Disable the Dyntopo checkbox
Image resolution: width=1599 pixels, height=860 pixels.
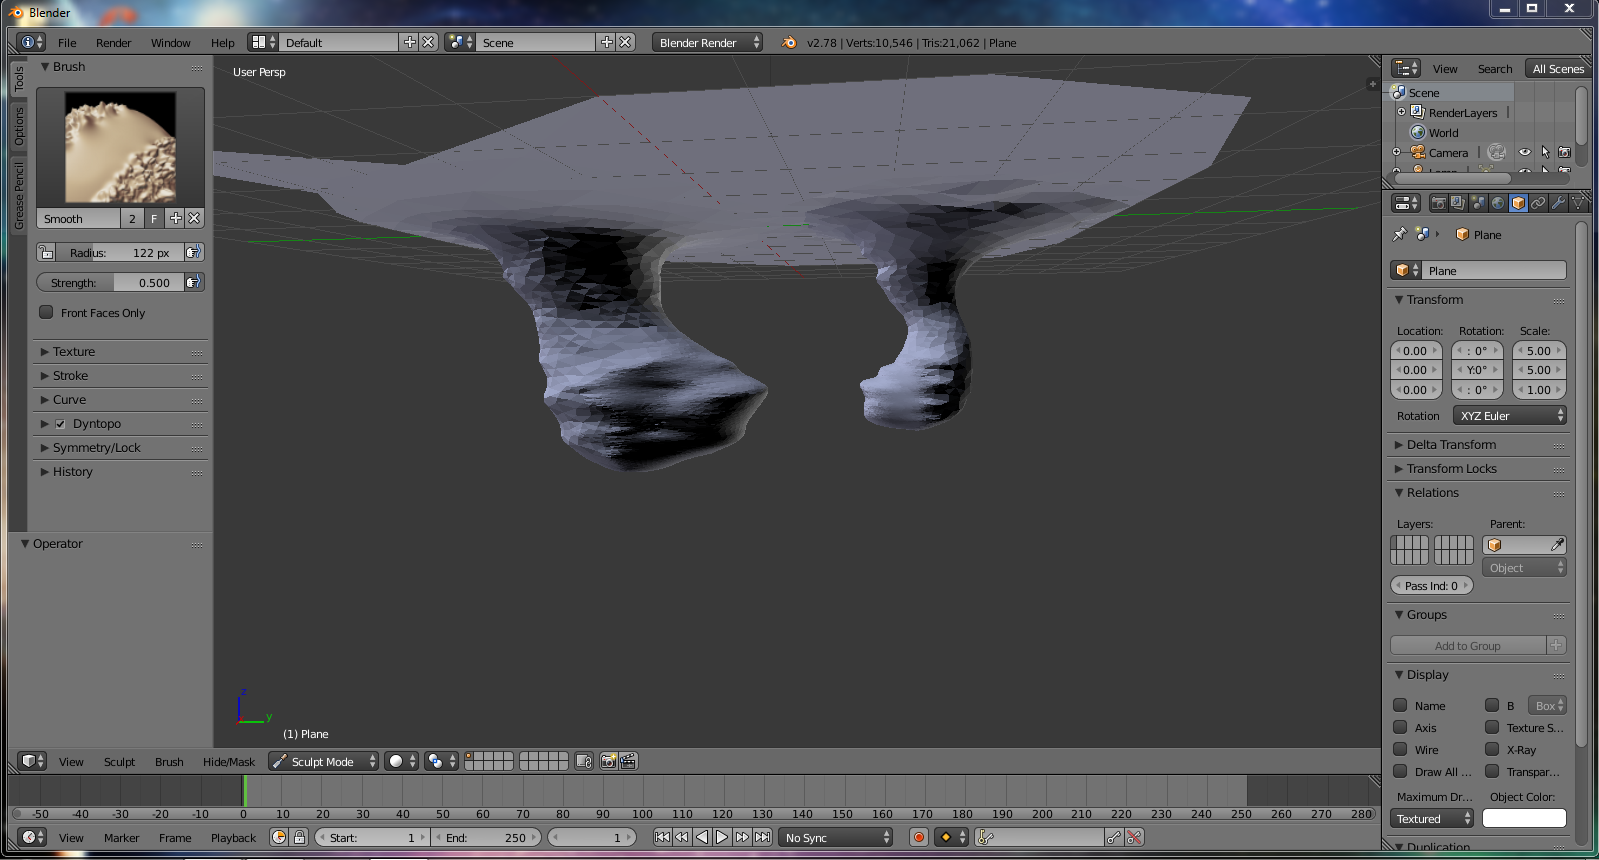point(60,424)
